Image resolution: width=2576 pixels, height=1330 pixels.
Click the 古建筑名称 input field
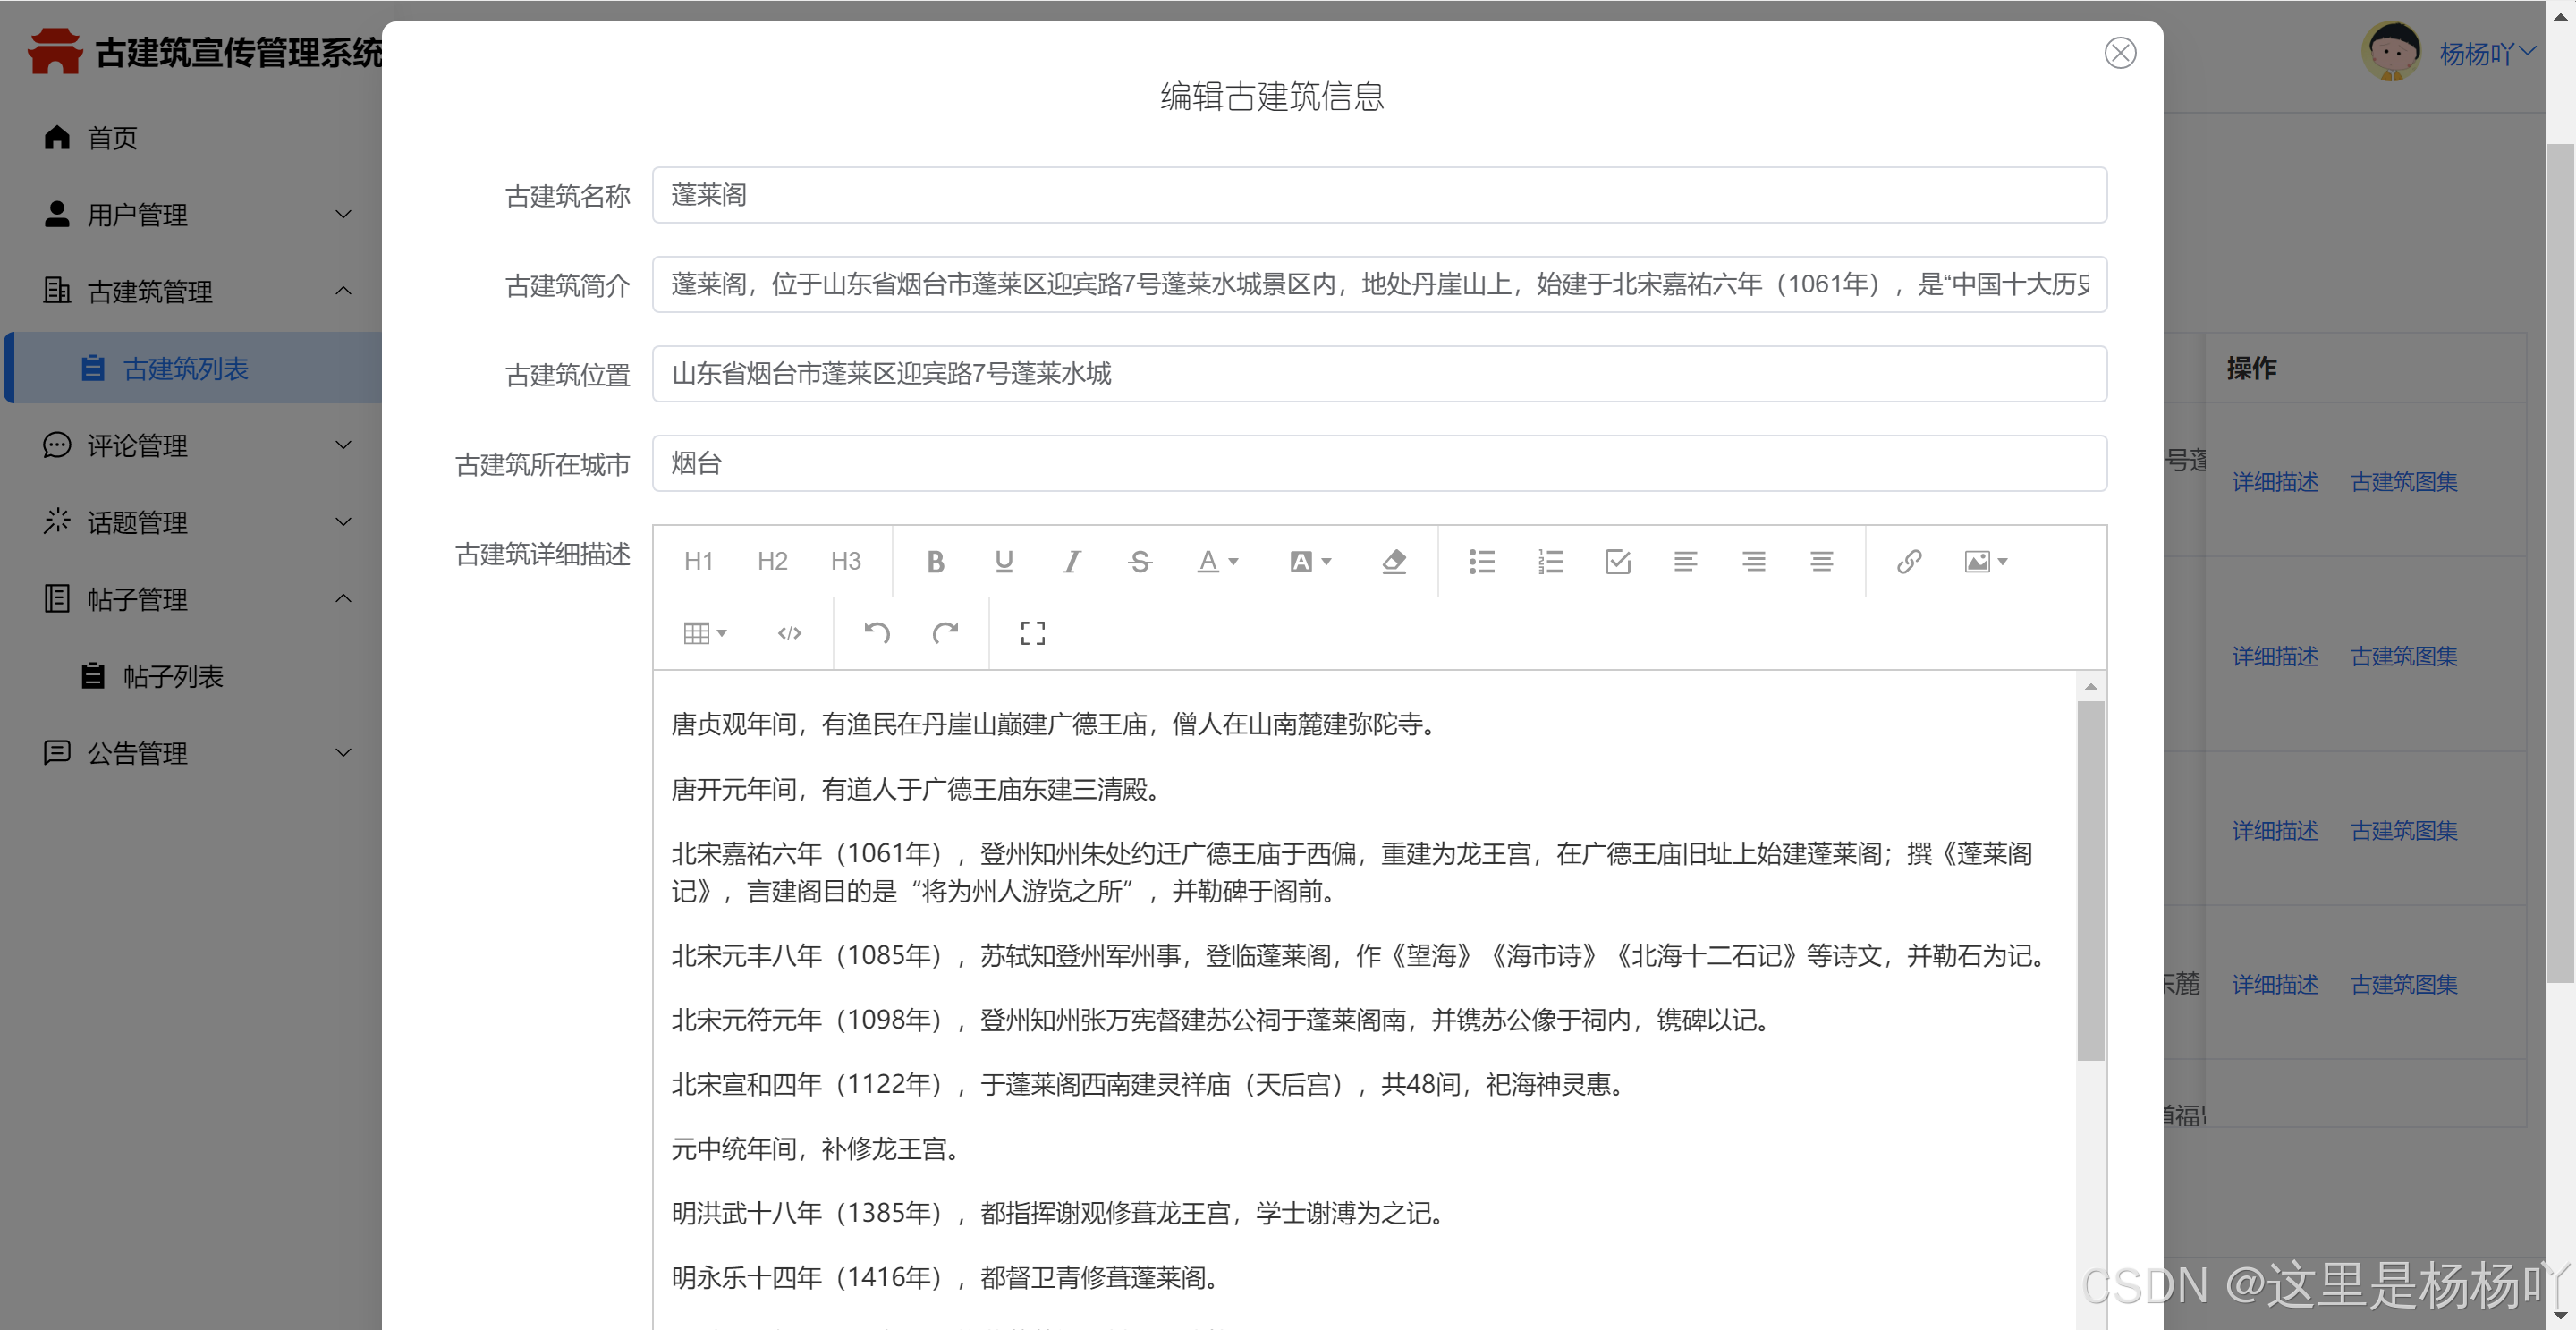click(x=1378, y=195)
